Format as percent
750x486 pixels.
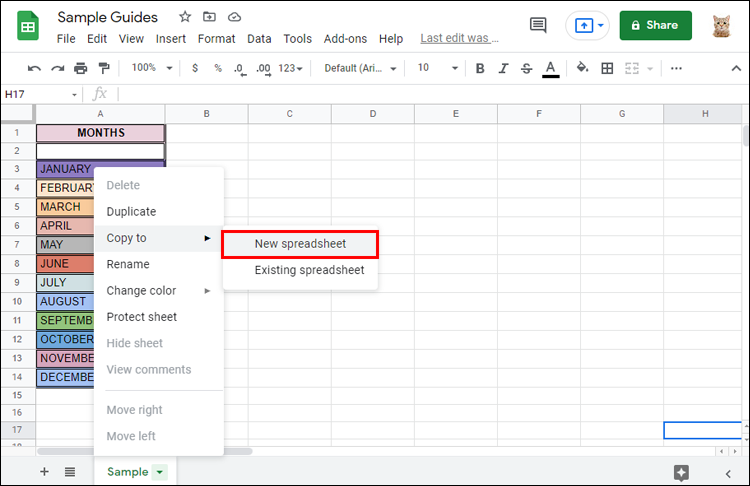218,68
